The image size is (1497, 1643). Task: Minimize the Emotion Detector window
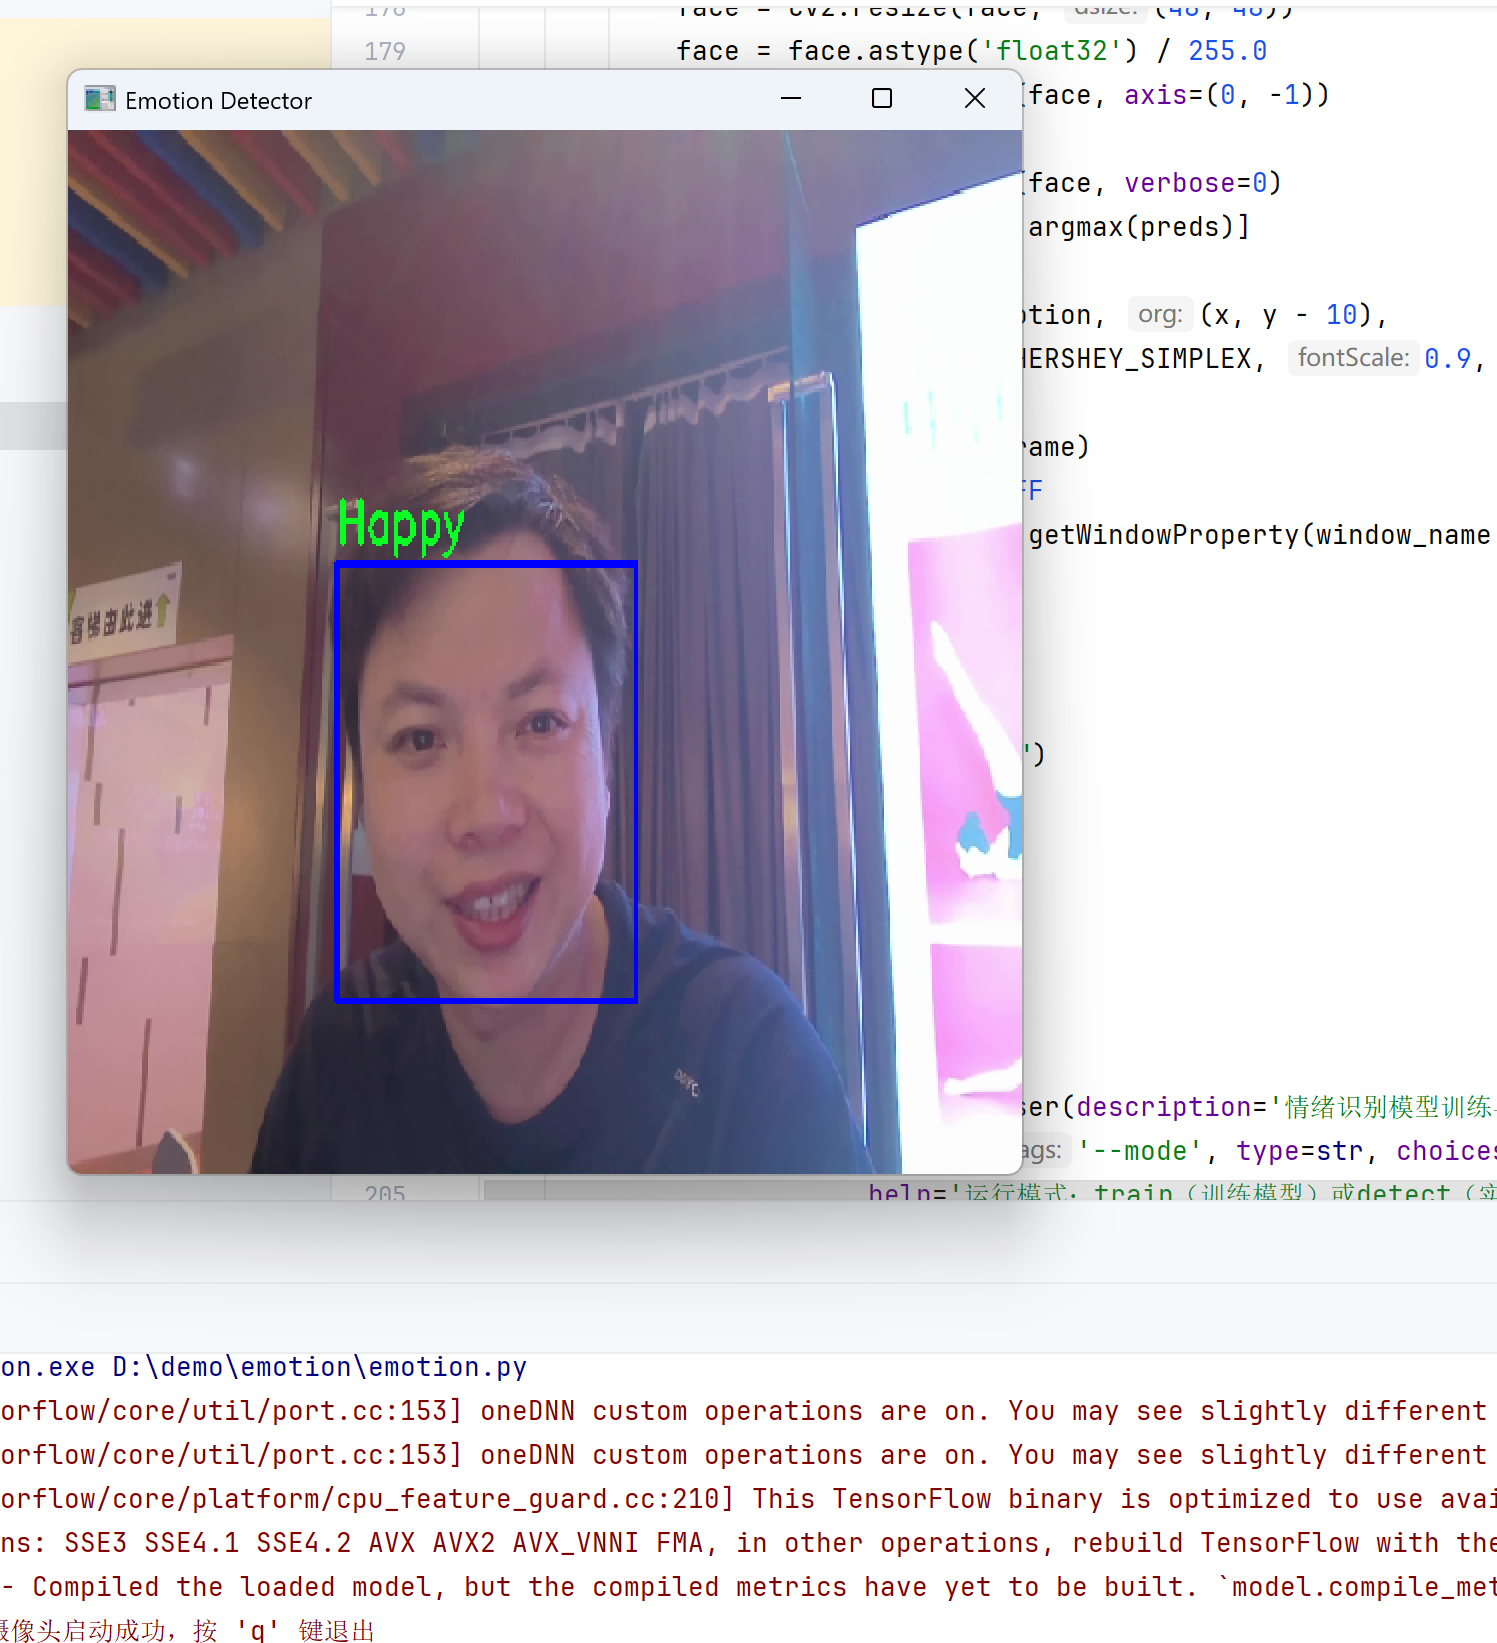point(790,99)
